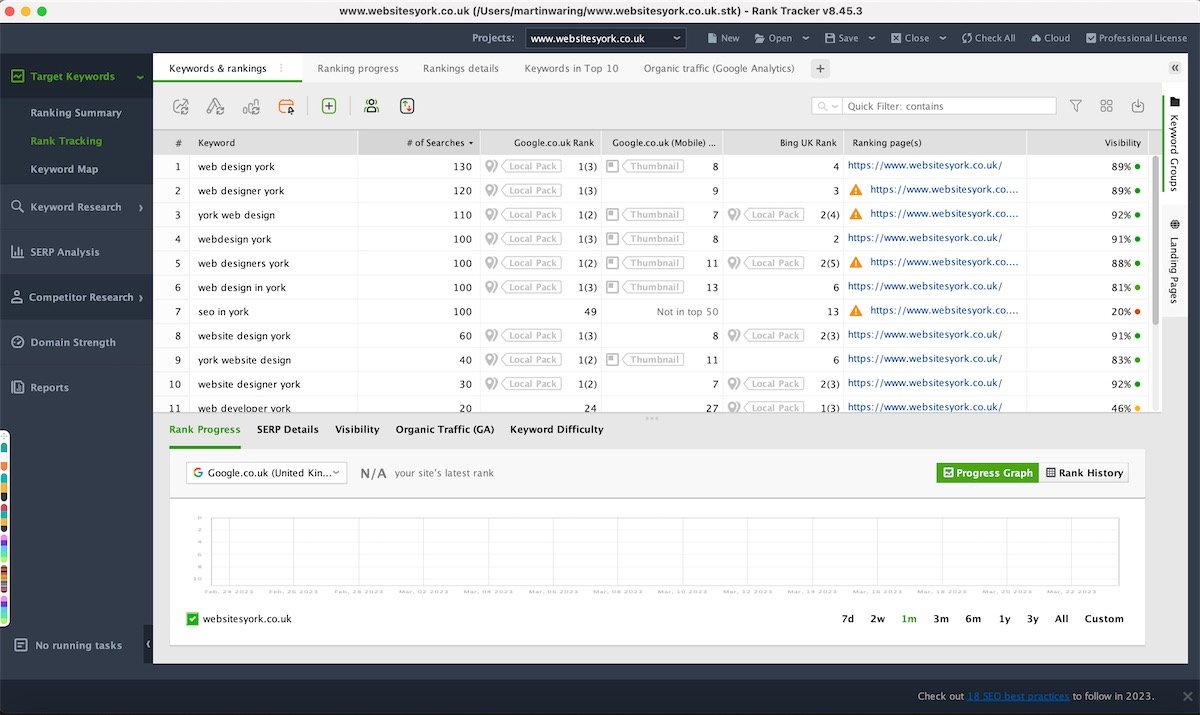Uncheck the websitesyork.co.uk graph checkbox
Viewport: 1200px width, 715px height.
tap(193, 619)
